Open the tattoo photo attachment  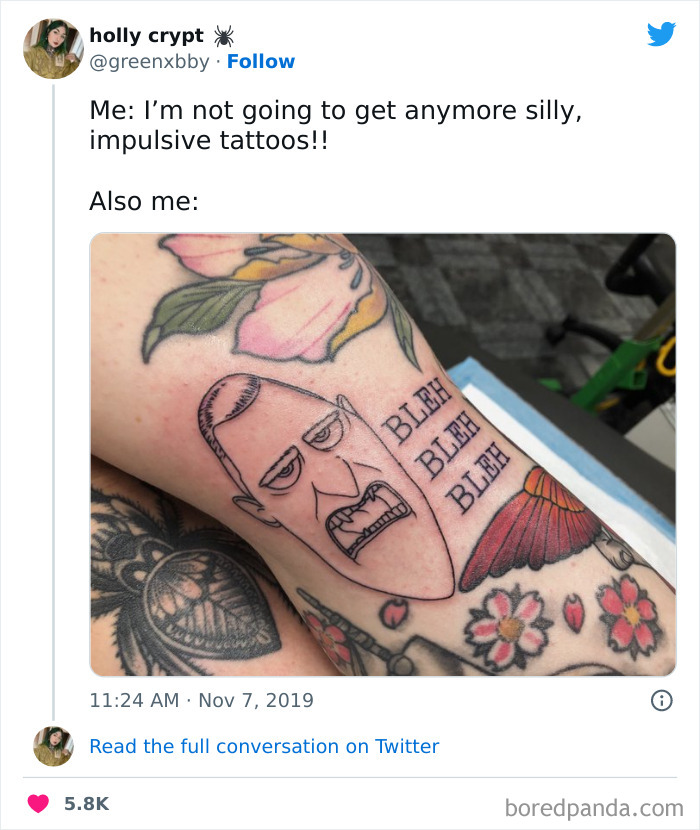click(383, 455)
